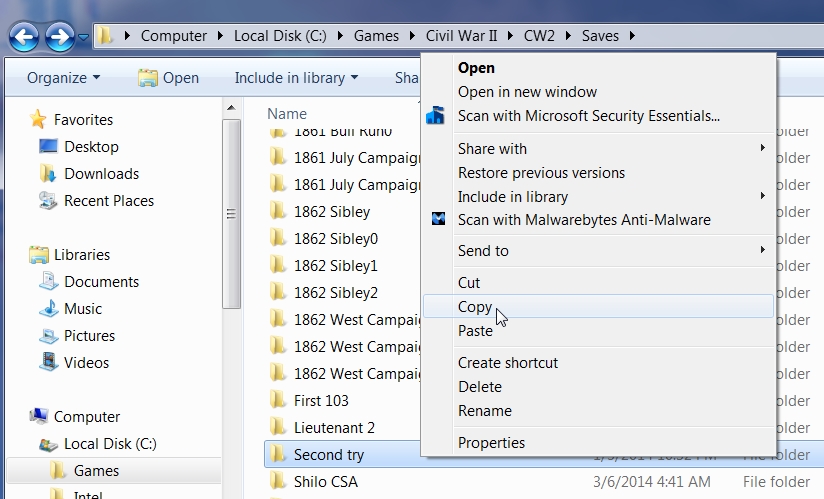Choose Copy from the context menu
This screenshot has height=499, width=824.
[475, 307]
